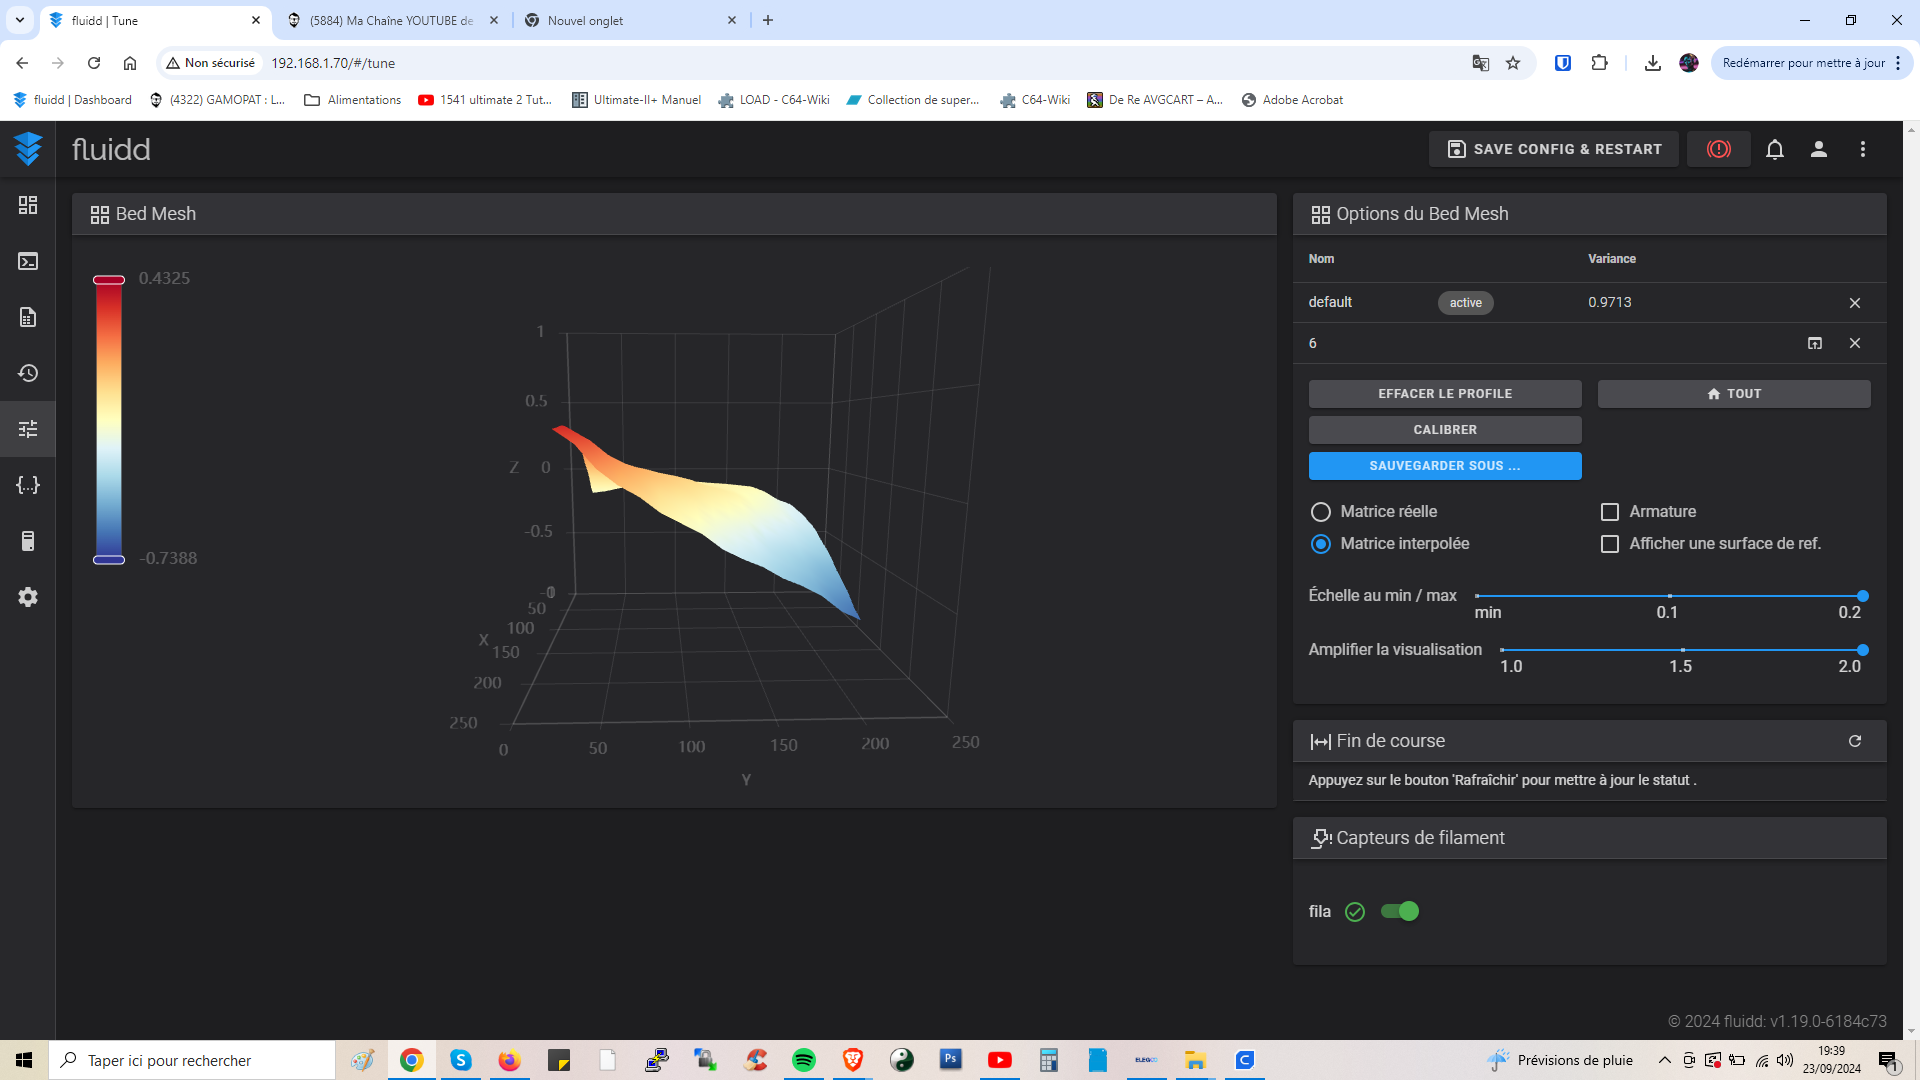Click the CALIBRER button
This screenshot has height=1080, width=1920.
point(1444,430)
